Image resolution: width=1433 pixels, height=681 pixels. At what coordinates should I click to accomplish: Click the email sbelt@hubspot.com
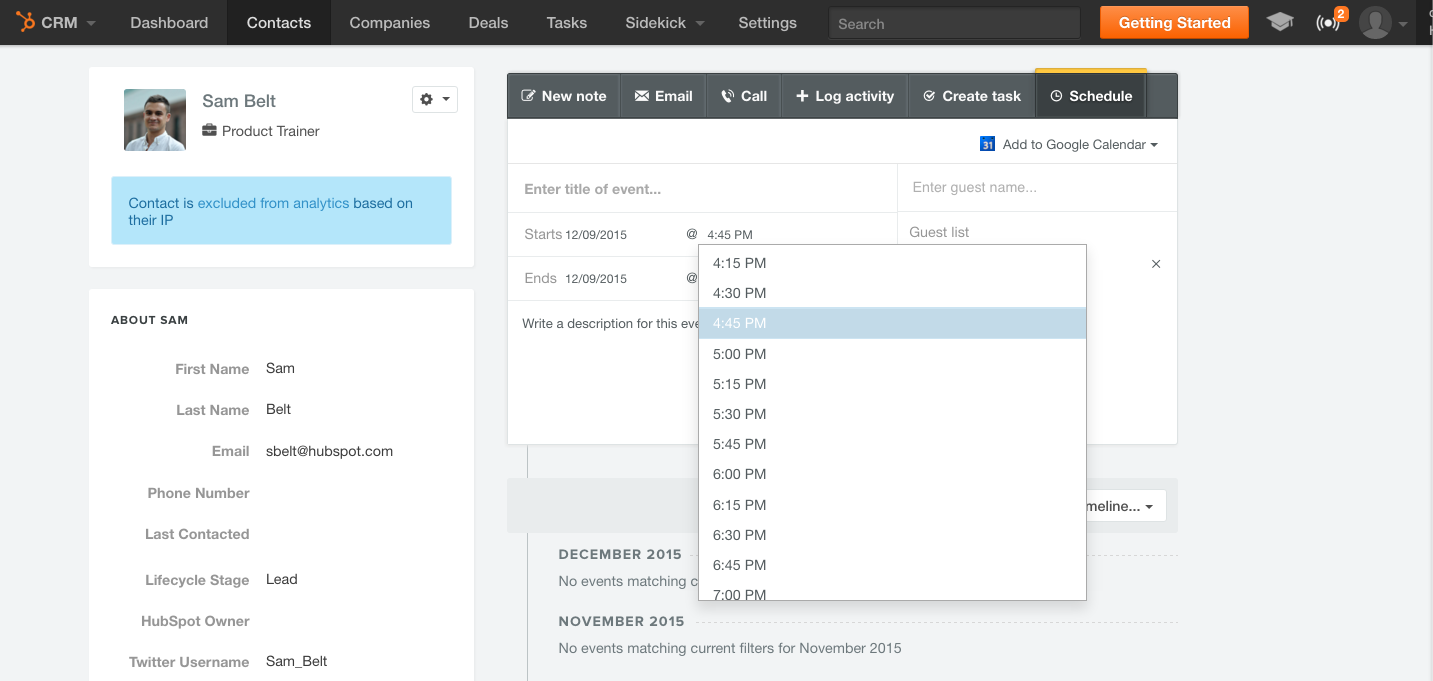[x=329, y=451]
